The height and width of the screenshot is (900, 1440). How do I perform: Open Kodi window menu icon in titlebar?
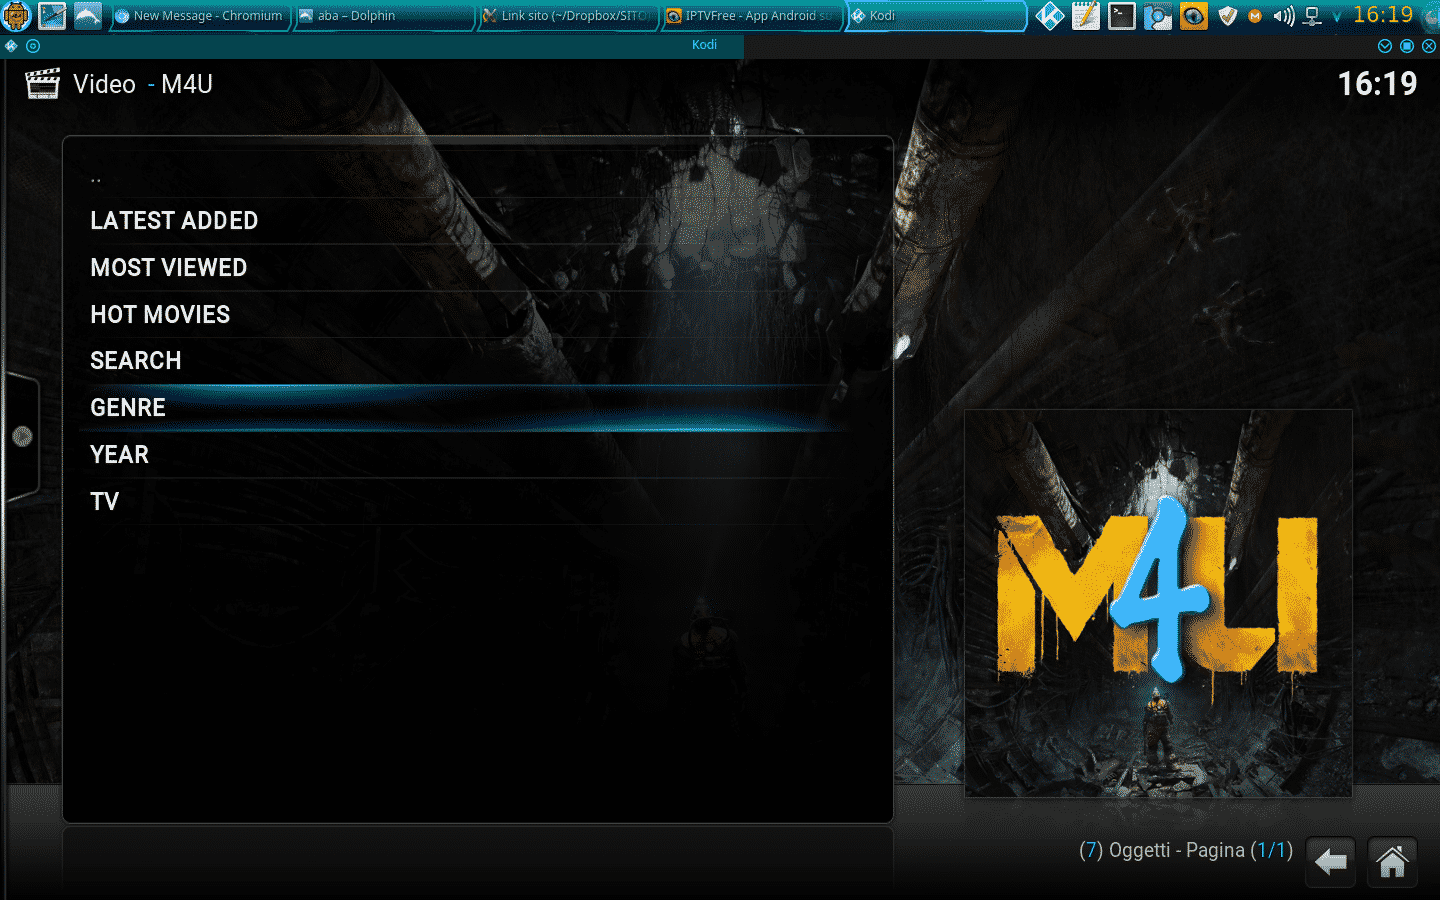coord(12,46)
